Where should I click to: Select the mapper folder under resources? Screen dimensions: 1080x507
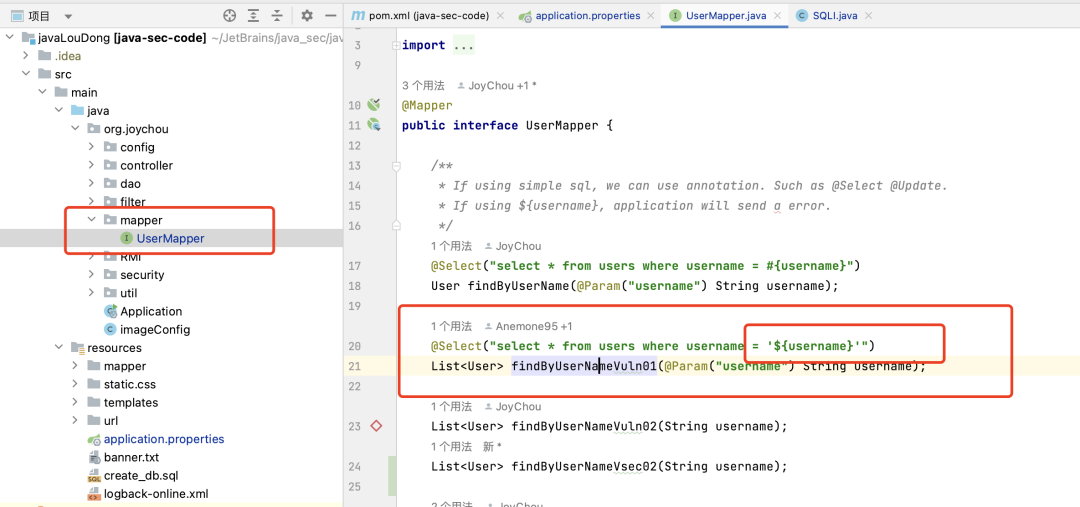click(125, 366)
